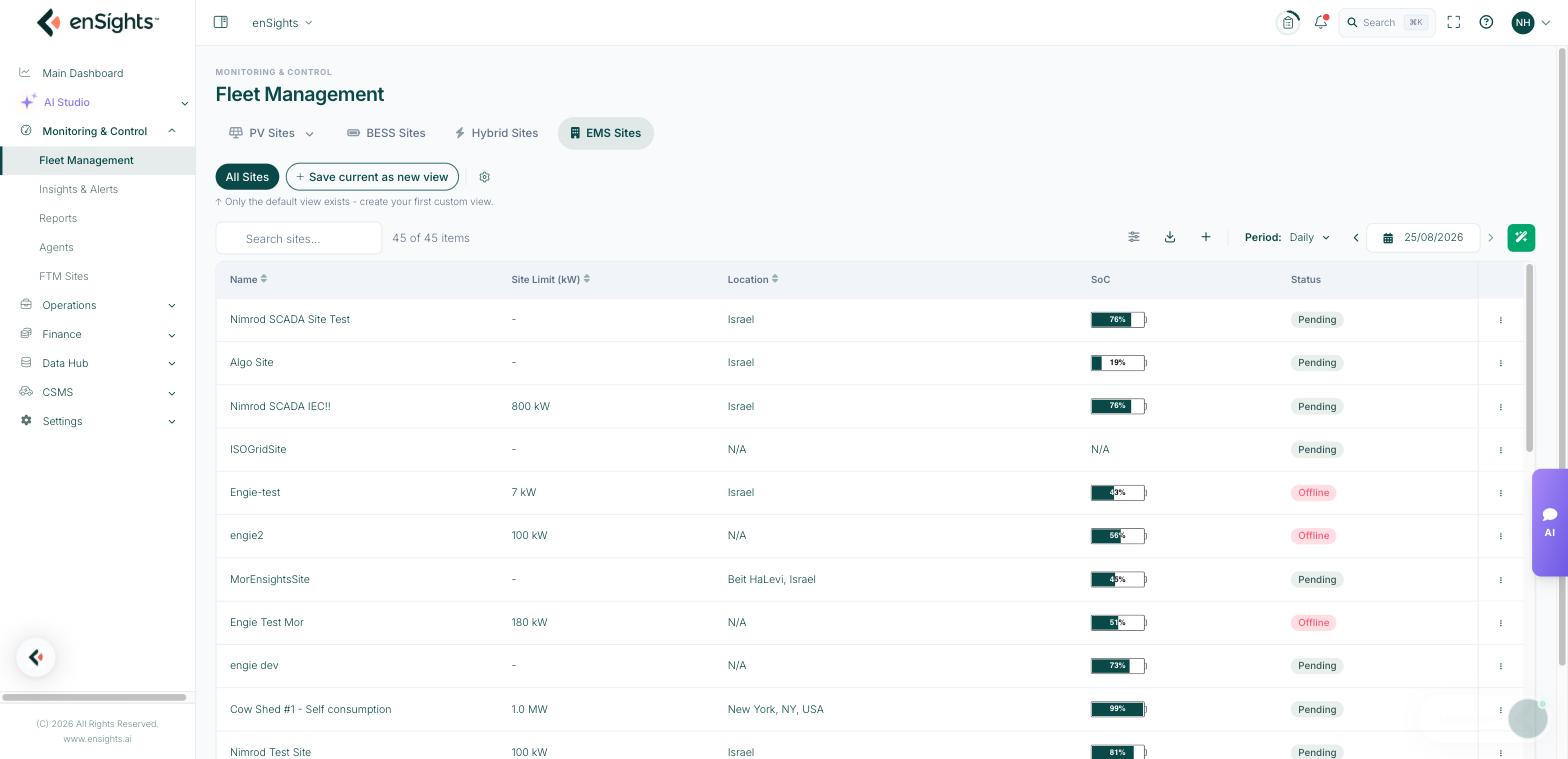
Task: Click the floating enSights logo button
Action: [36, 657]
